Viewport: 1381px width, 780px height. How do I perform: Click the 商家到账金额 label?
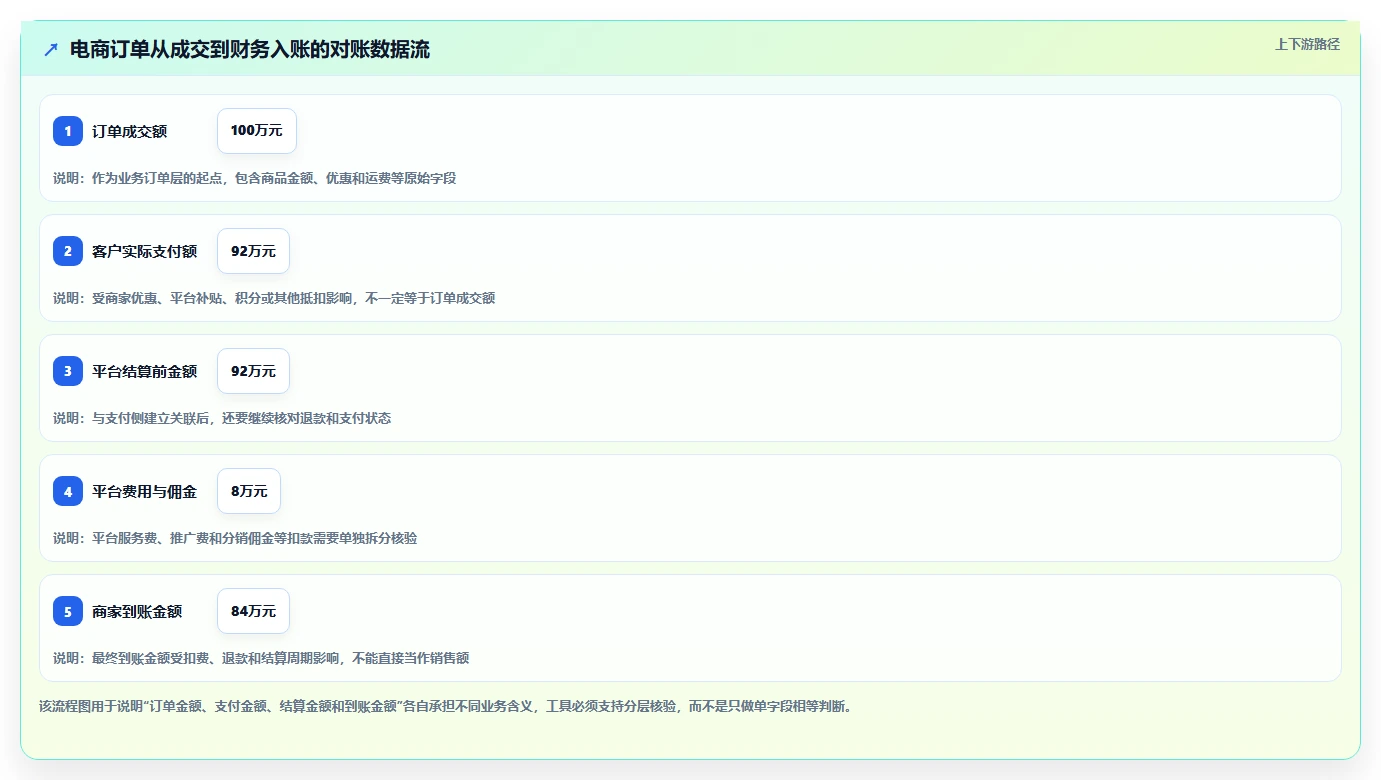(x=137, y=611)
